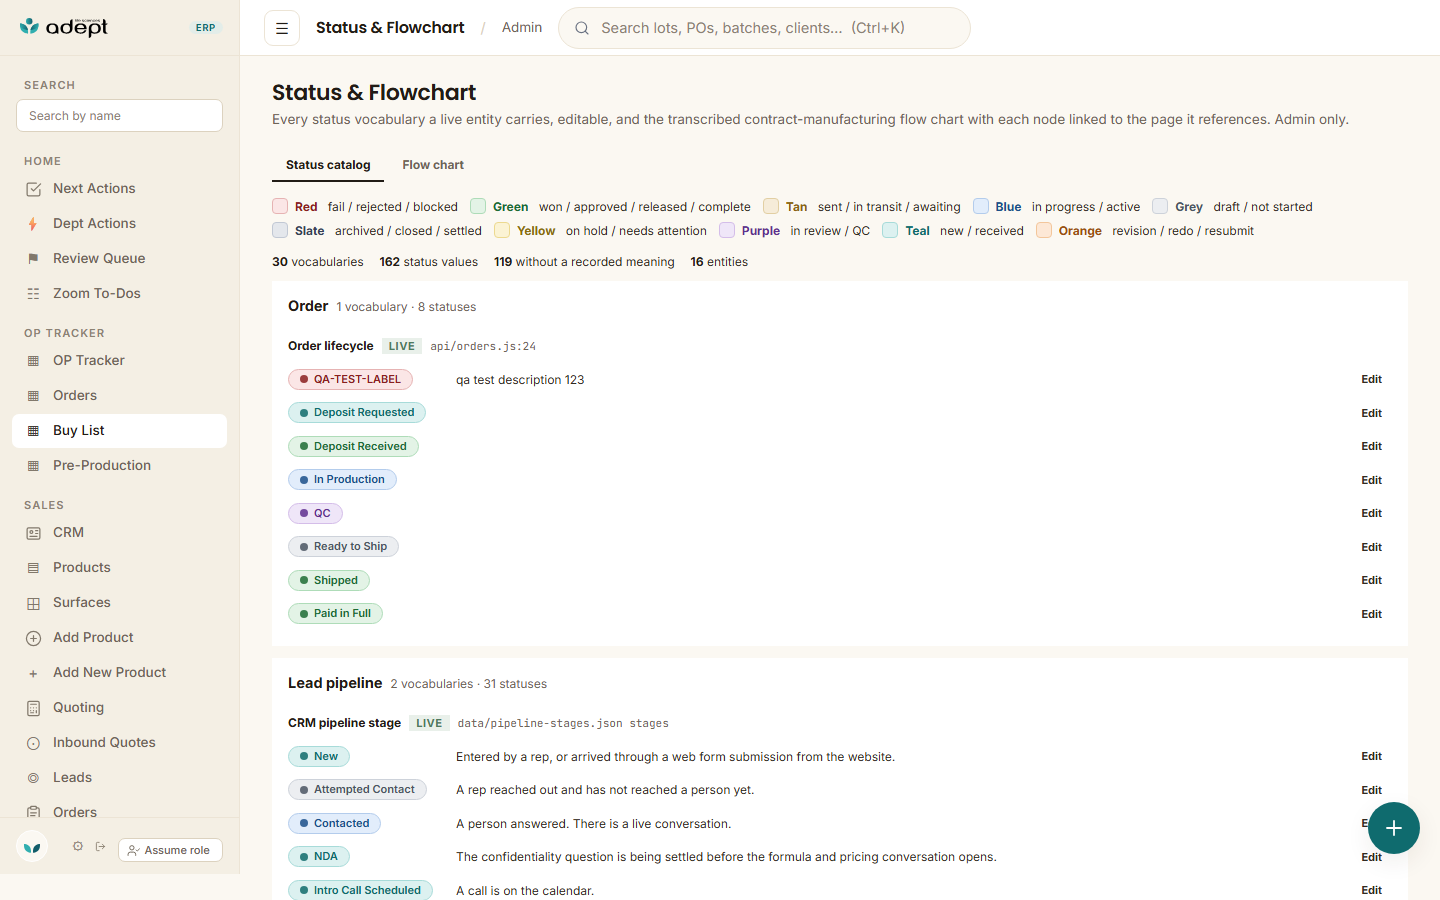Click the Blue legend color swatch

[981, 206]
